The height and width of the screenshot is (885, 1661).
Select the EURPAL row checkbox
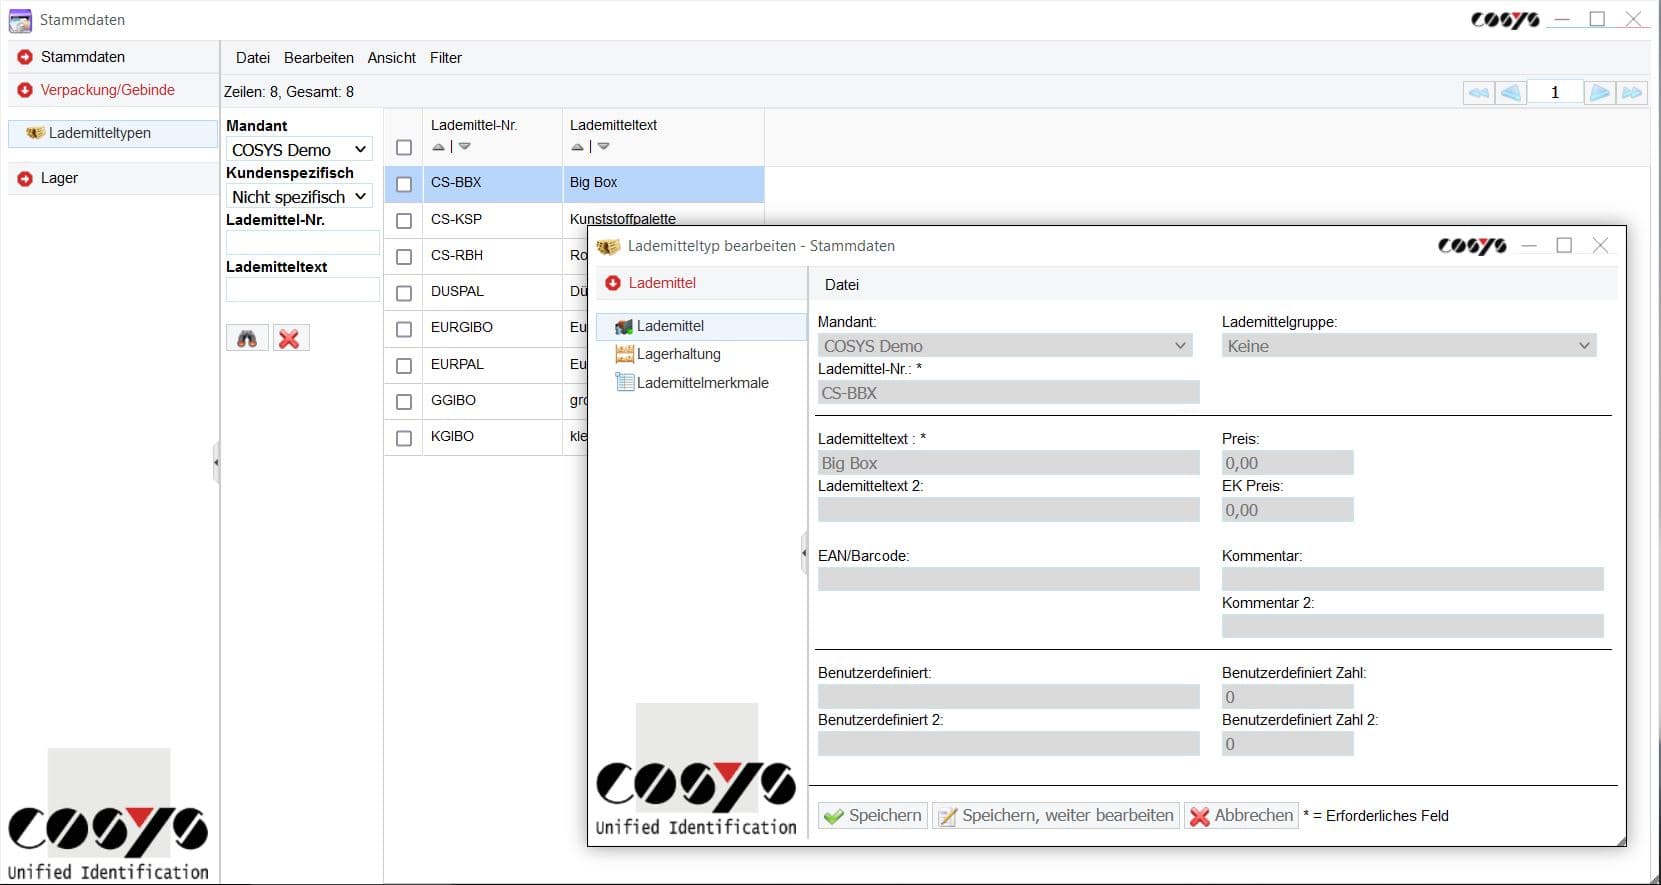pyautogui.click(x=404, y=366)
